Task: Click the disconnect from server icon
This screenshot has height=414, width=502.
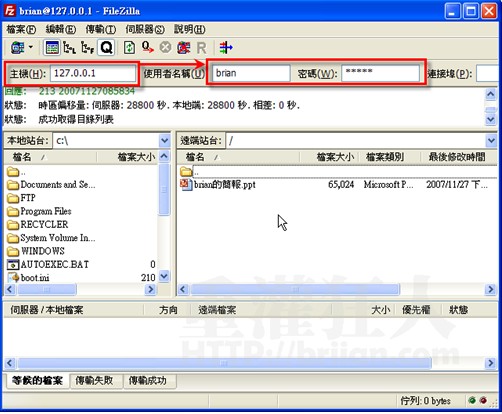Action: [x=184, y=48]
